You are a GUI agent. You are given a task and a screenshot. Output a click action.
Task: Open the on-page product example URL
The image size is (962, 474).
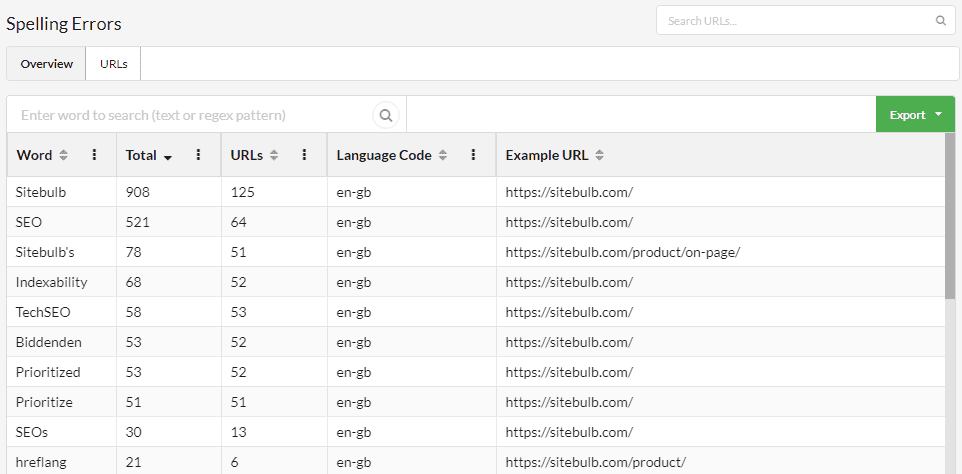pyautogui.click(x=623, y=252)
